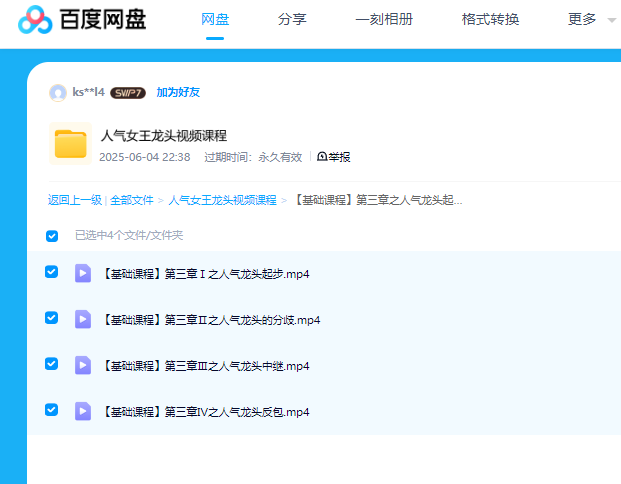Open 人气女王龙头视频课程 breadcrumb folder
Viewport: 621px width, 484px height.
222,200
